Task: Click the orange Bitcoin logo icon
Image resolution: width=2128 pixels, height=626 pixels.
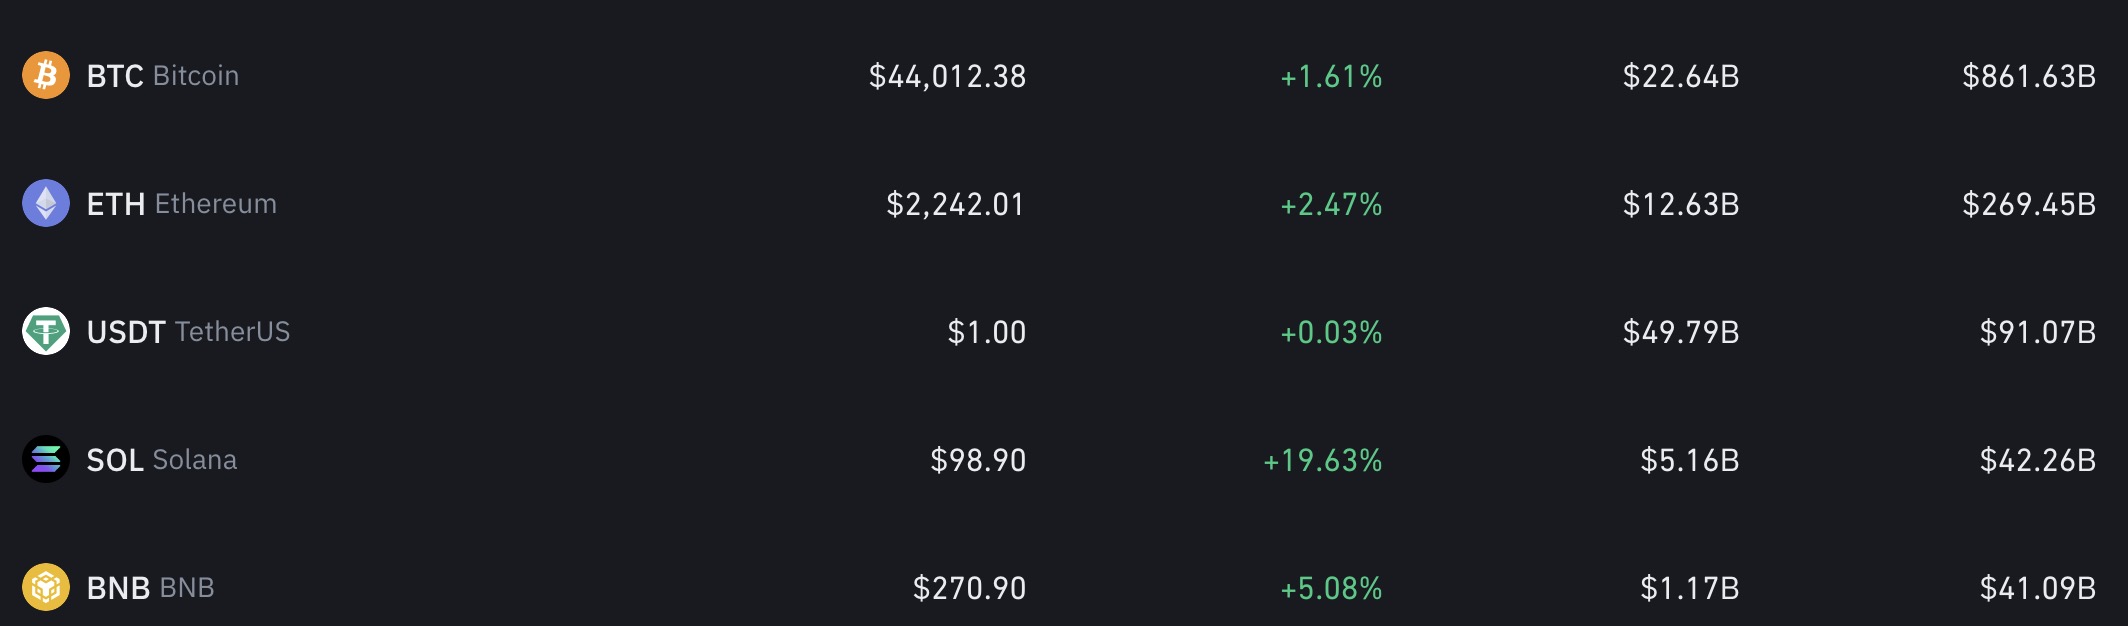Action: 46,76
